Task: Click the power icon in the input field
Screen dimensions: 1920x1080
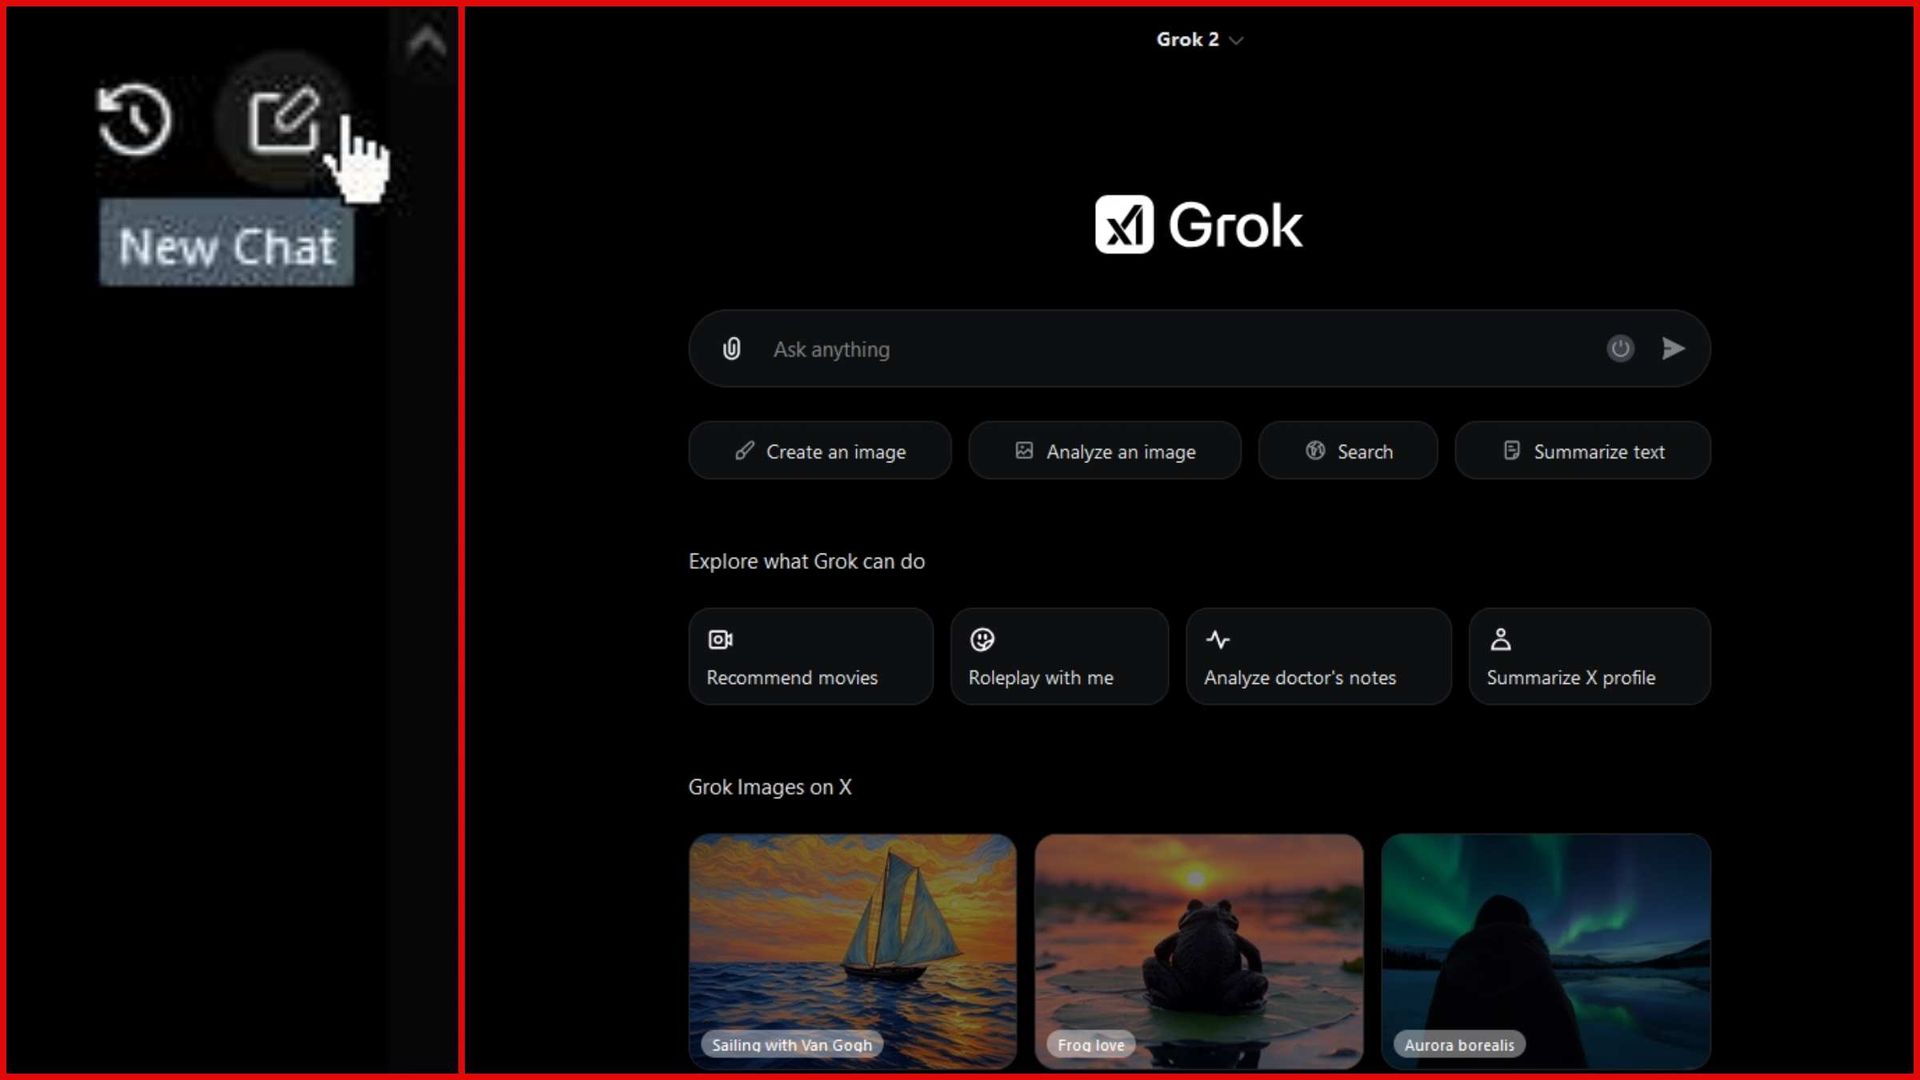Action: tap(1621, 349)
